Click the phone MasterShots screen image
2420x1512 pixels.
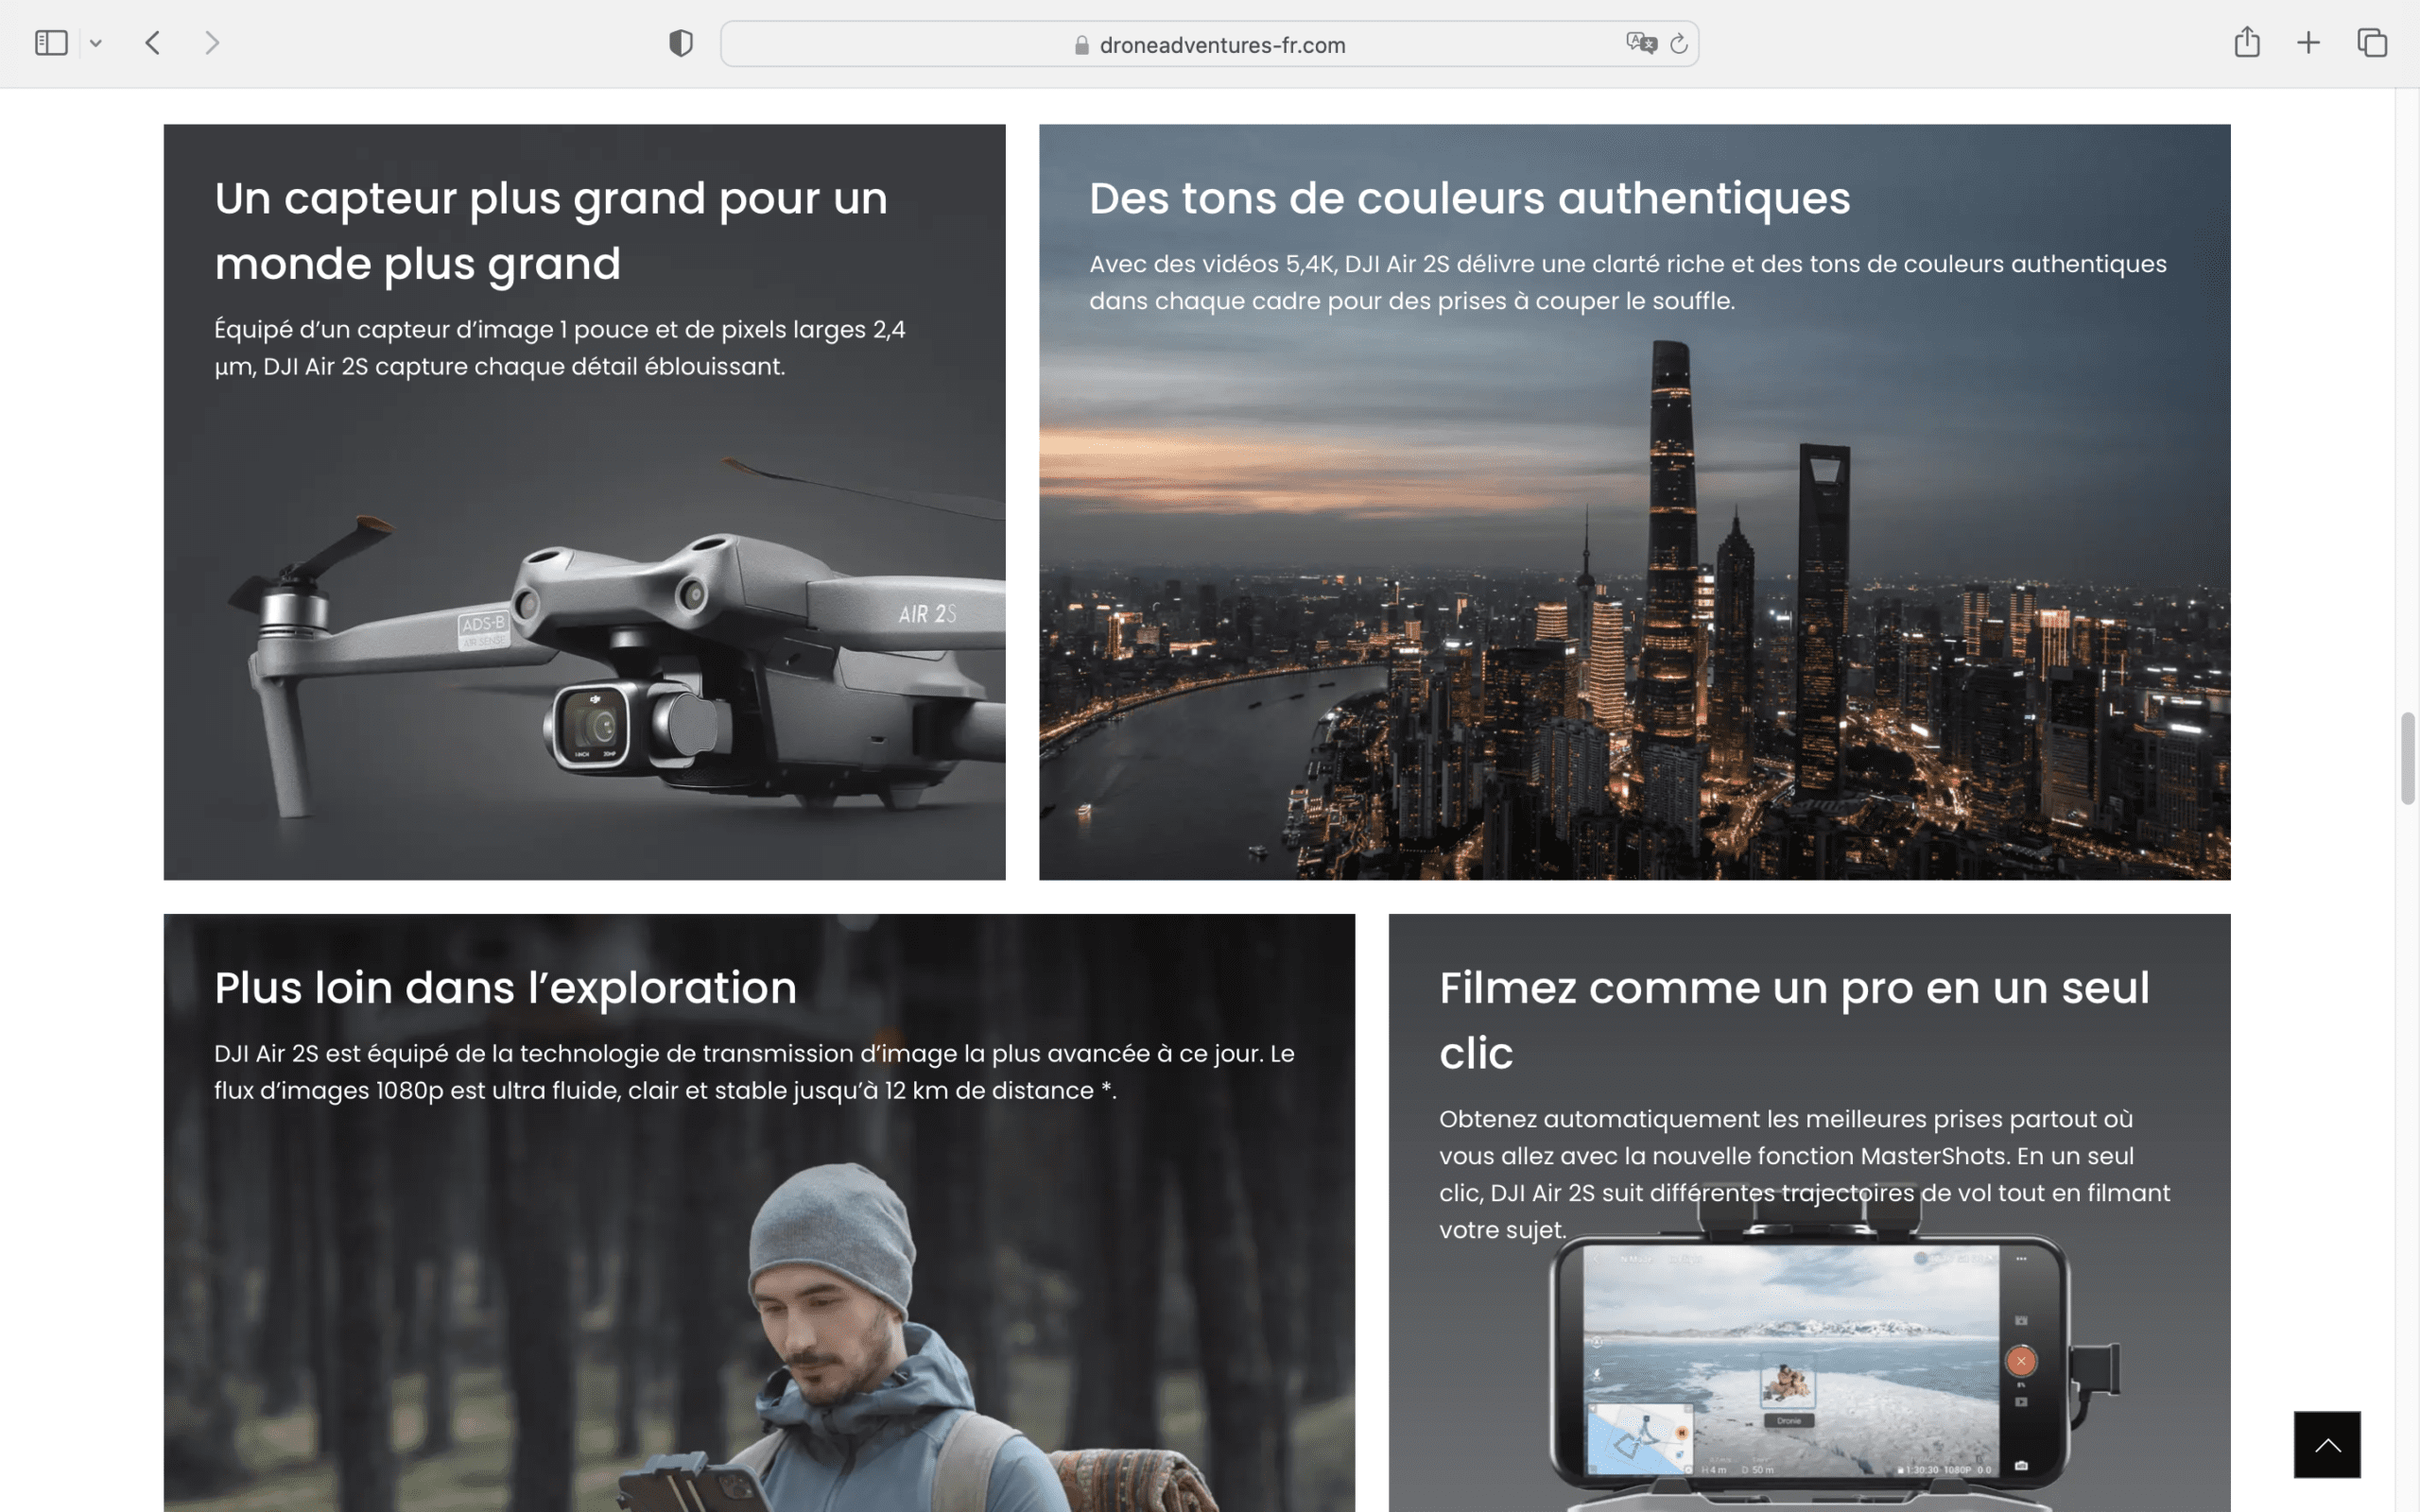coord(1790,1360)
